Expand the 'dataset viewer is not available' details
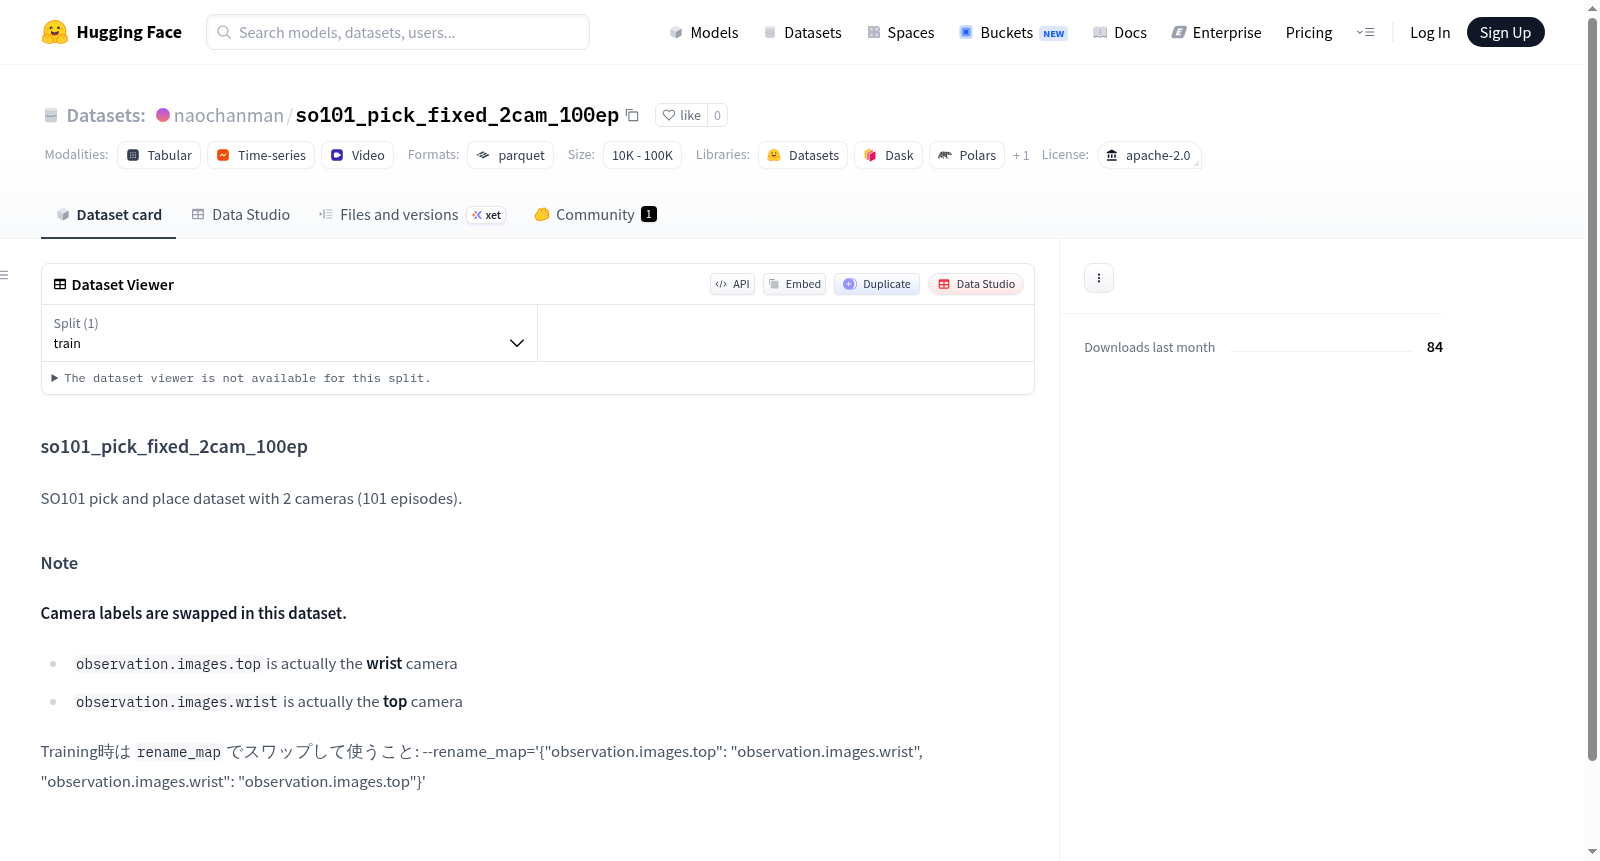The height and width of the screenshot is (861, 1600). click(241, 378)
